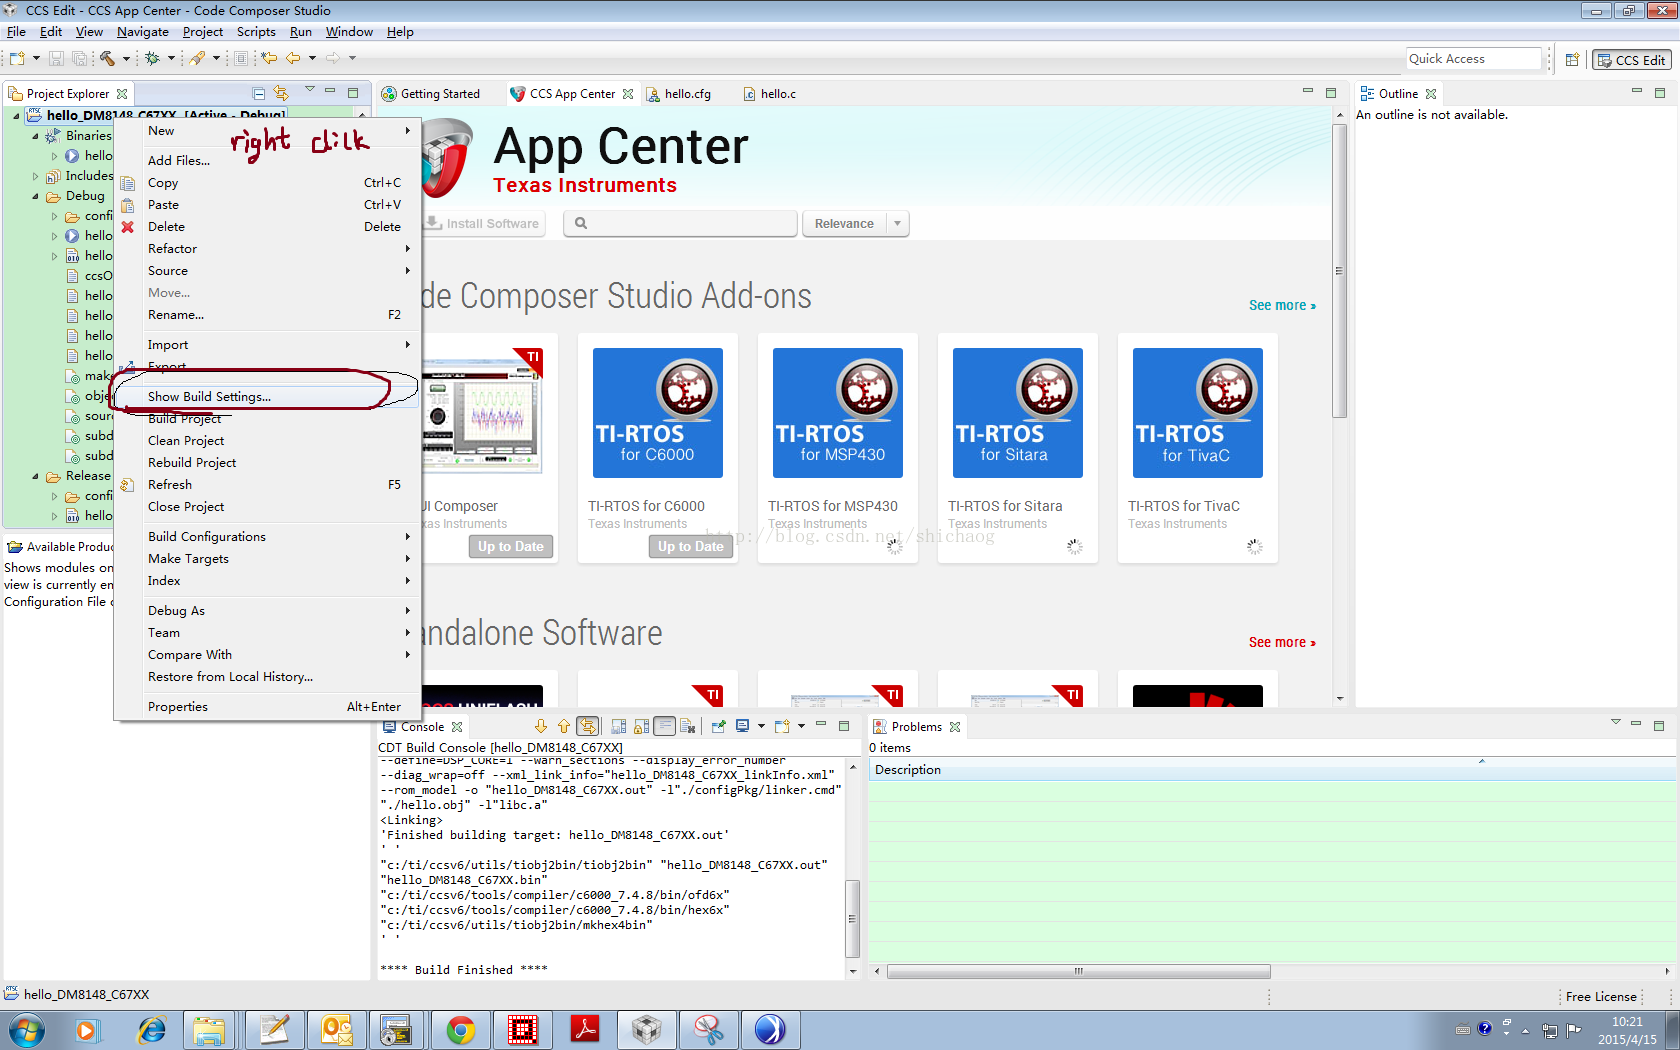Screen dimensions: 1680x1050
Task: Click See more for Studio Add-ons
Action: coord(1282,305)
